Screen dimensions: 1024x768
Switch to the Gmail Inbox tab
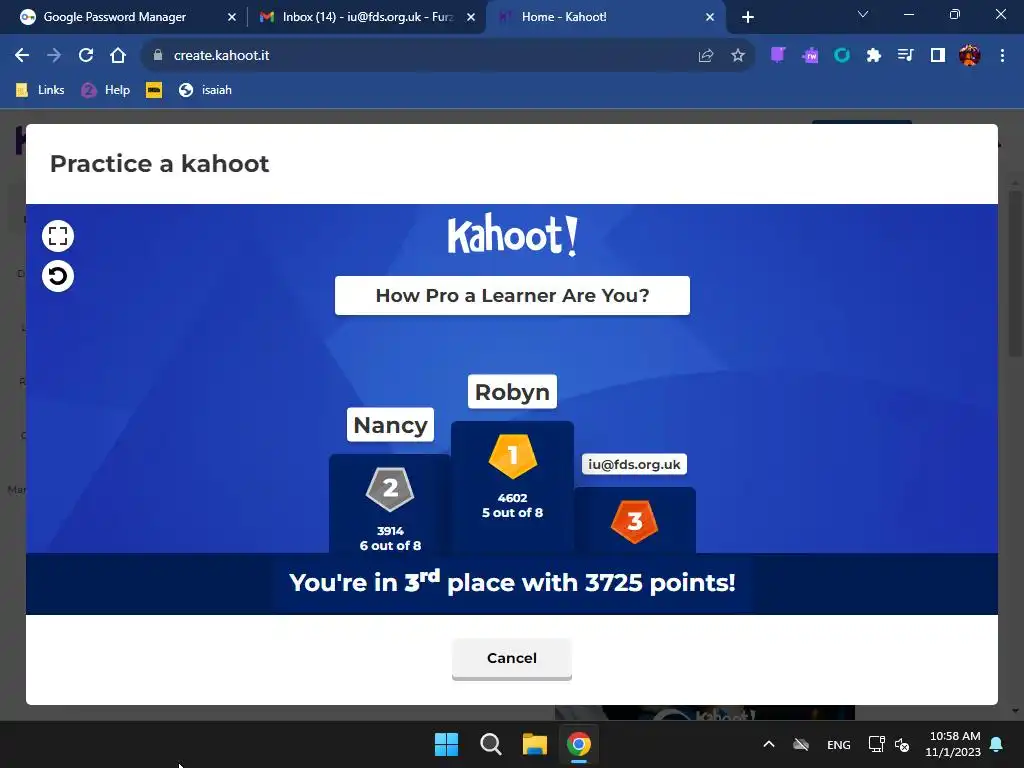(368, 17)
